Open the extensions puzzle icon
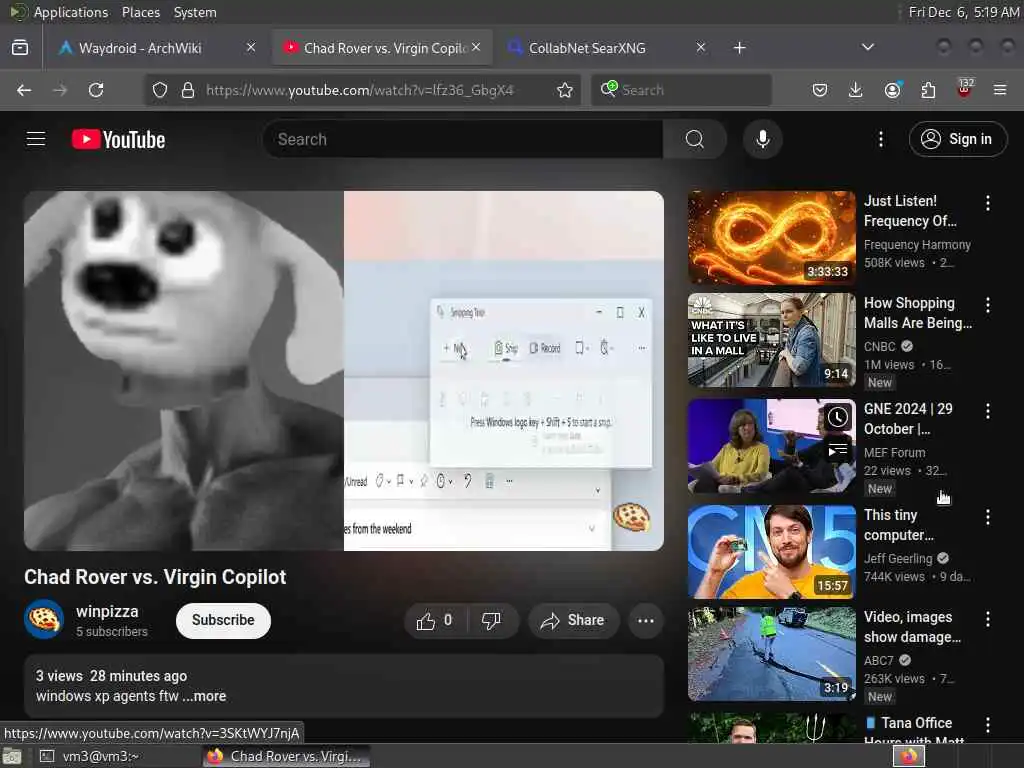 tap(928, 90)
